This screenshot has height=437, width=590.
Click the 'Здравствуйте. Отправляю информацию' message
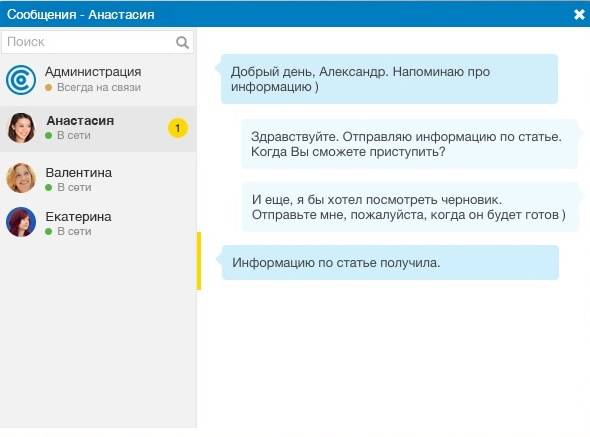409,144
